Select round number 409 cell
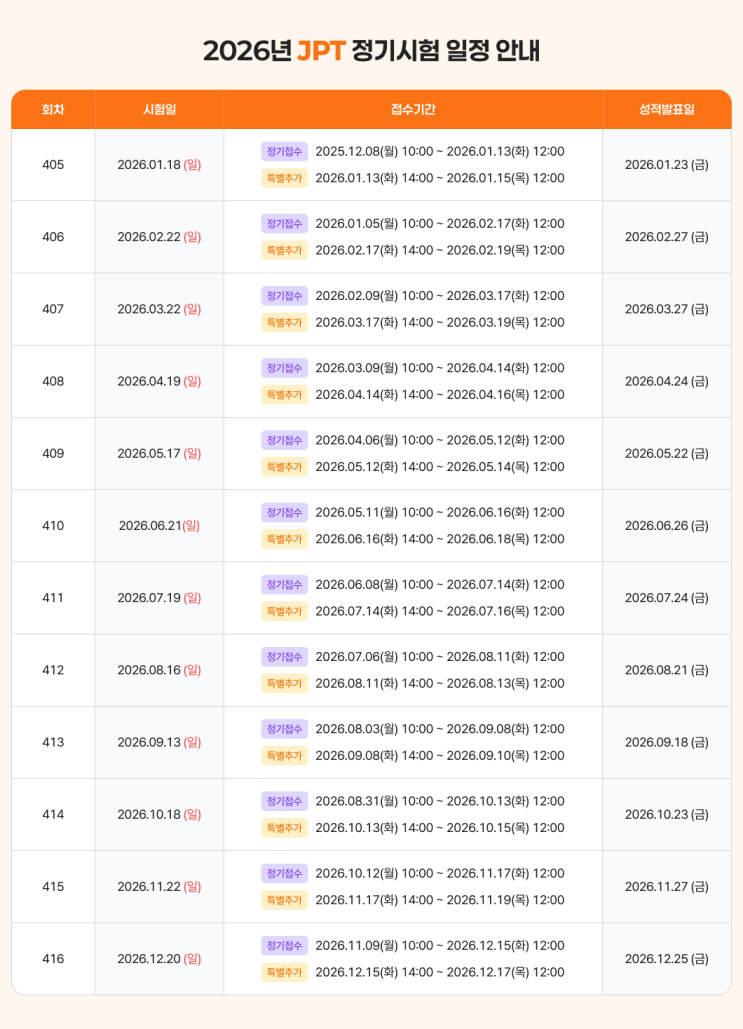This screenshot has width=743, height=1029. pos(53,453)
